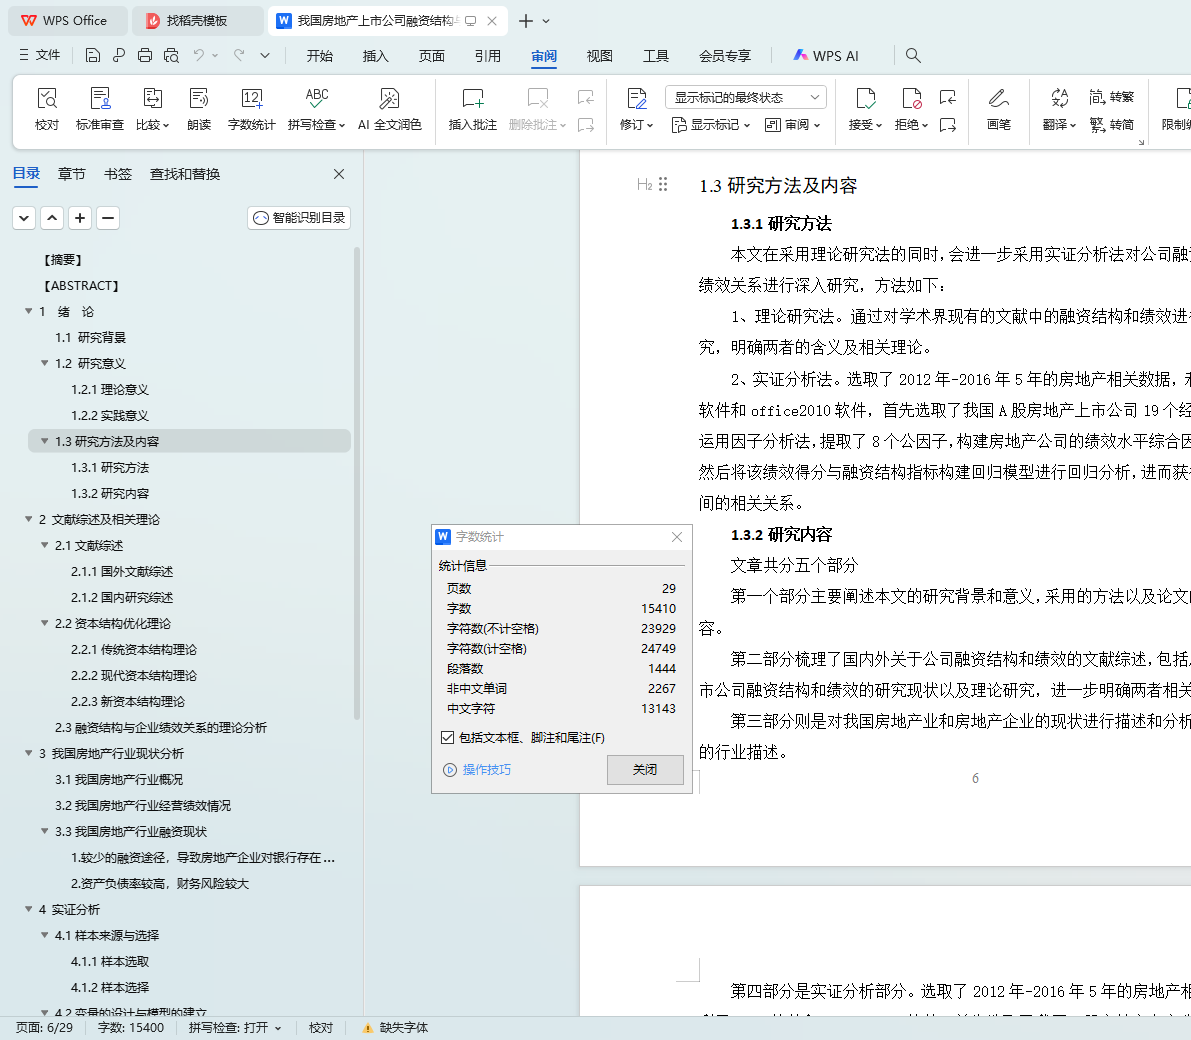The width and height of the screenshot is (1191, 1040).
Task: Open the new tab plus icon
Action: (526, 21)
